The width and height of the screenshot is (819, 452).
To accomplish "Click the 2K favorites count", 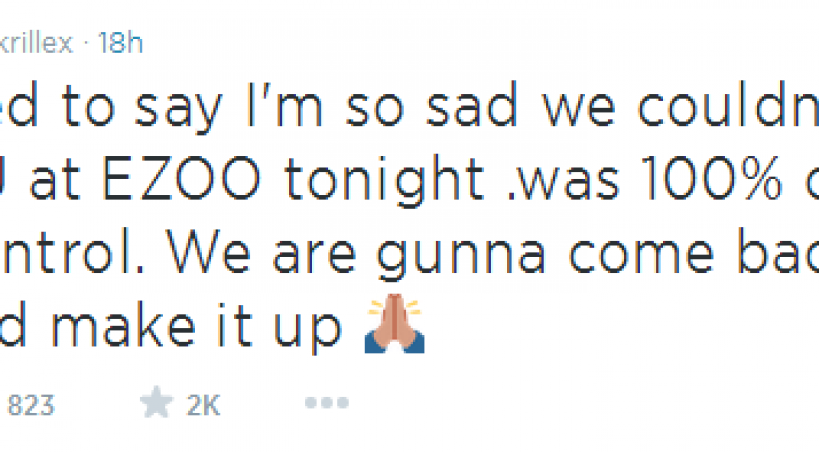I will [202, 405].
